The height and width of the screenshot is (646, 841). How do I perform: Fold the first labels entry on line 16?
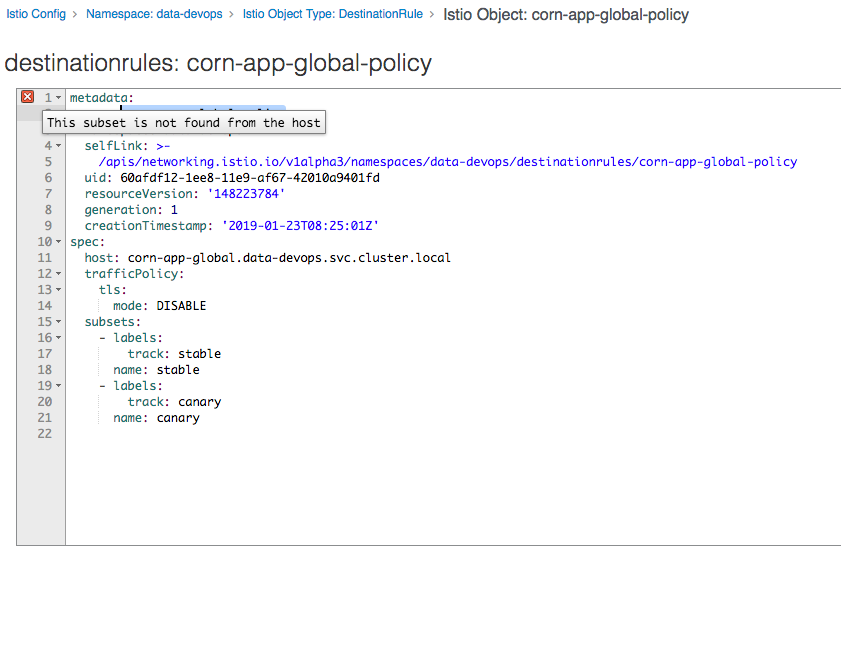click(58, 337)
